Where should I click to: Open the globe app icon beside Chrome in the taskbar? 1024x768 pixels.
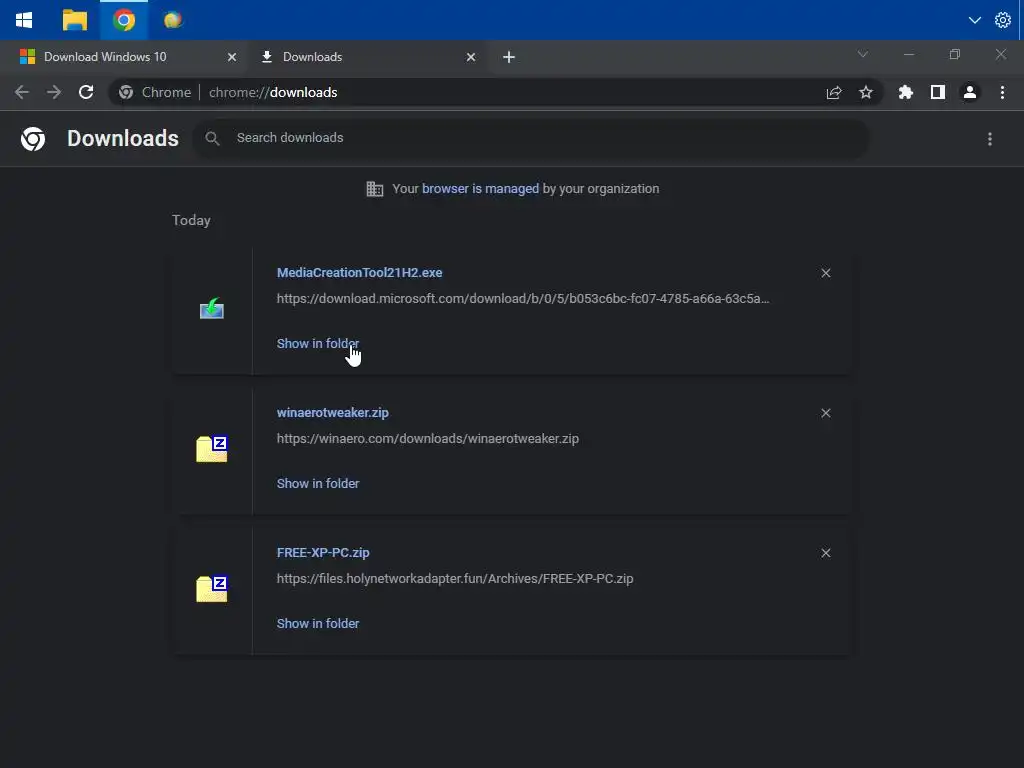point(172,20)
